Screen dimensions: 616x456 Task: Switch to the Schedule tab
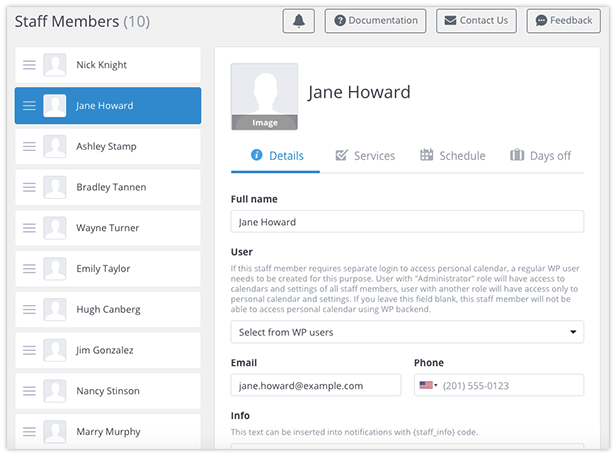click(453, 156)
